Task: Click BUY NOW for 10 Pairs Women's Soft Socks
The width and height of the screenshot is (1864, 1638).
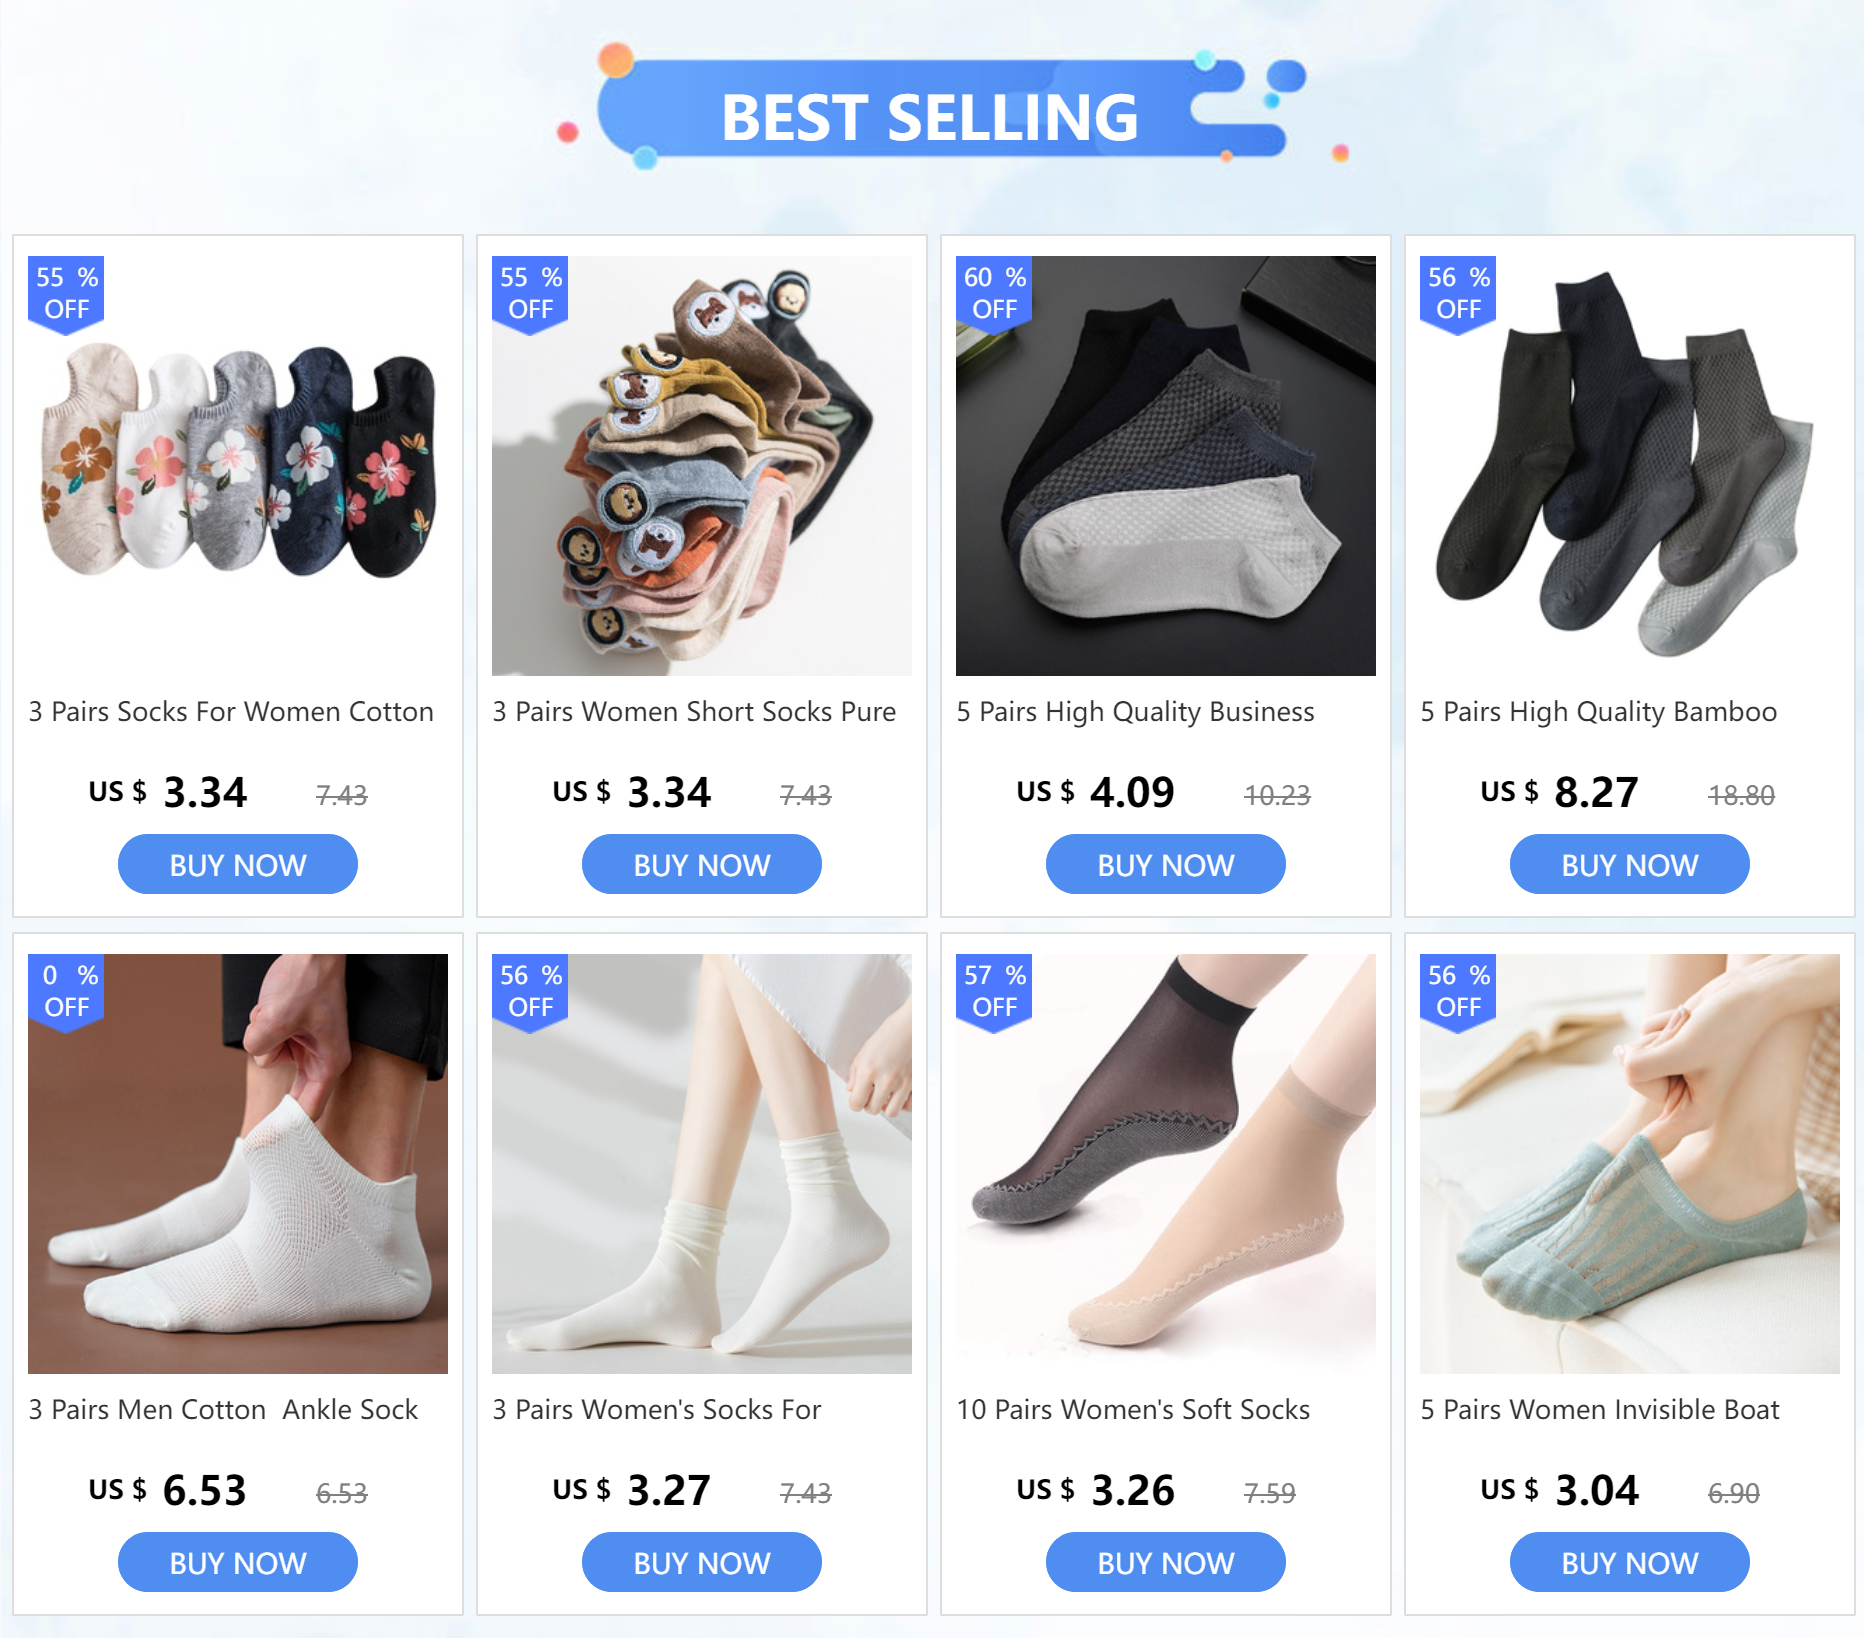Action: pos(1166,1563)
